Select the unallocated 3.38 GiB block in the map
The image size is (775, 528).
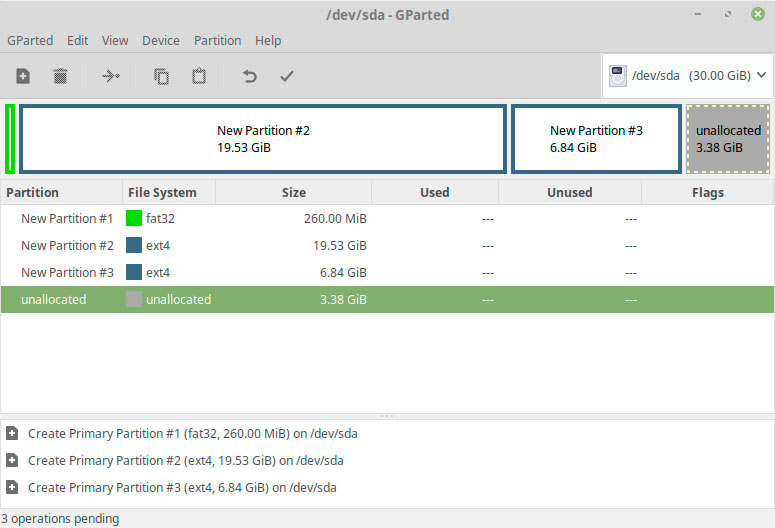point(728,139)
